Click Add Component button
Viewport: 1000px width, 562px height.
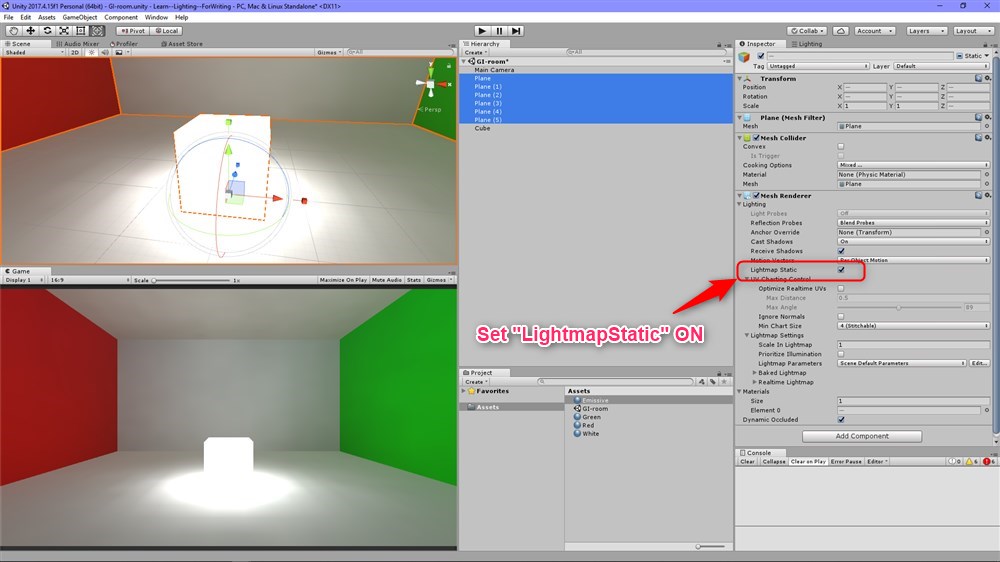[862, 436]
